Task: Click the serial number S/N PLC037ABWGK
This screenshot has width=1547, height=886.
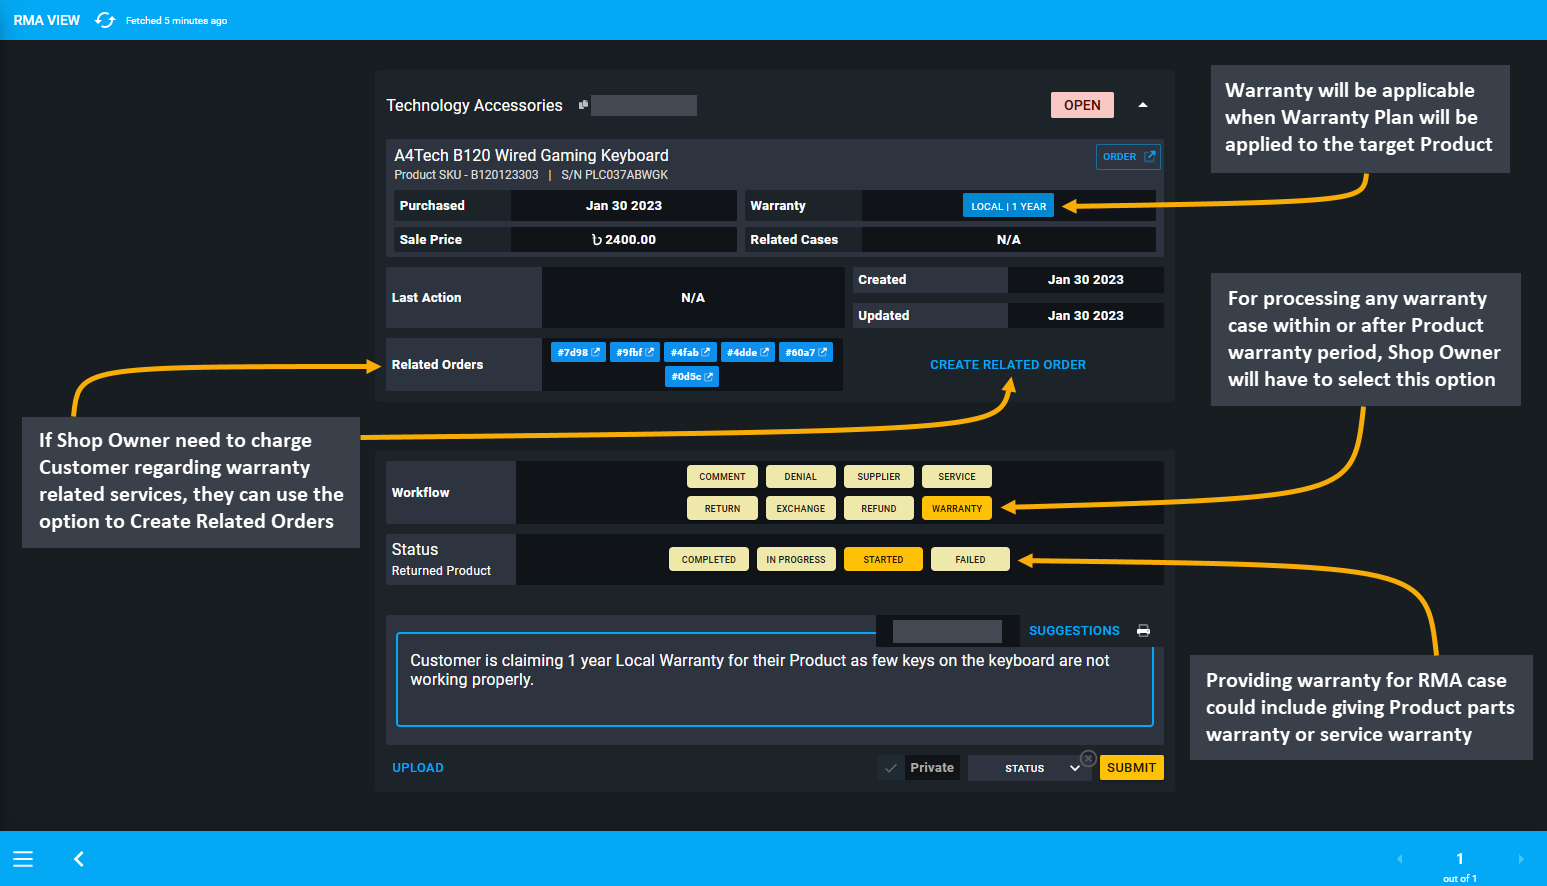Action: point(614,175)
